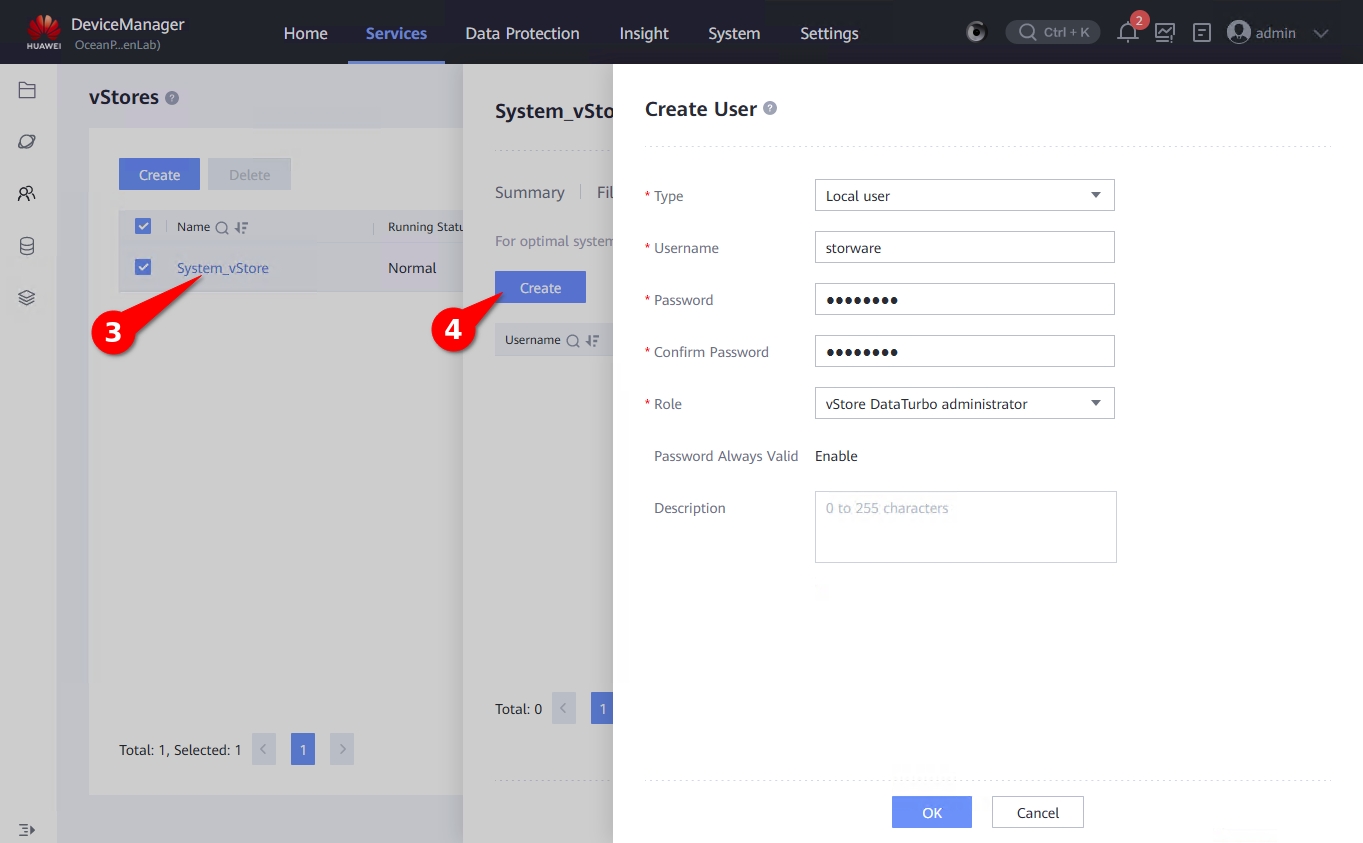Switch to the Insight menu
1363x843 pixels.
pos(644,33)
